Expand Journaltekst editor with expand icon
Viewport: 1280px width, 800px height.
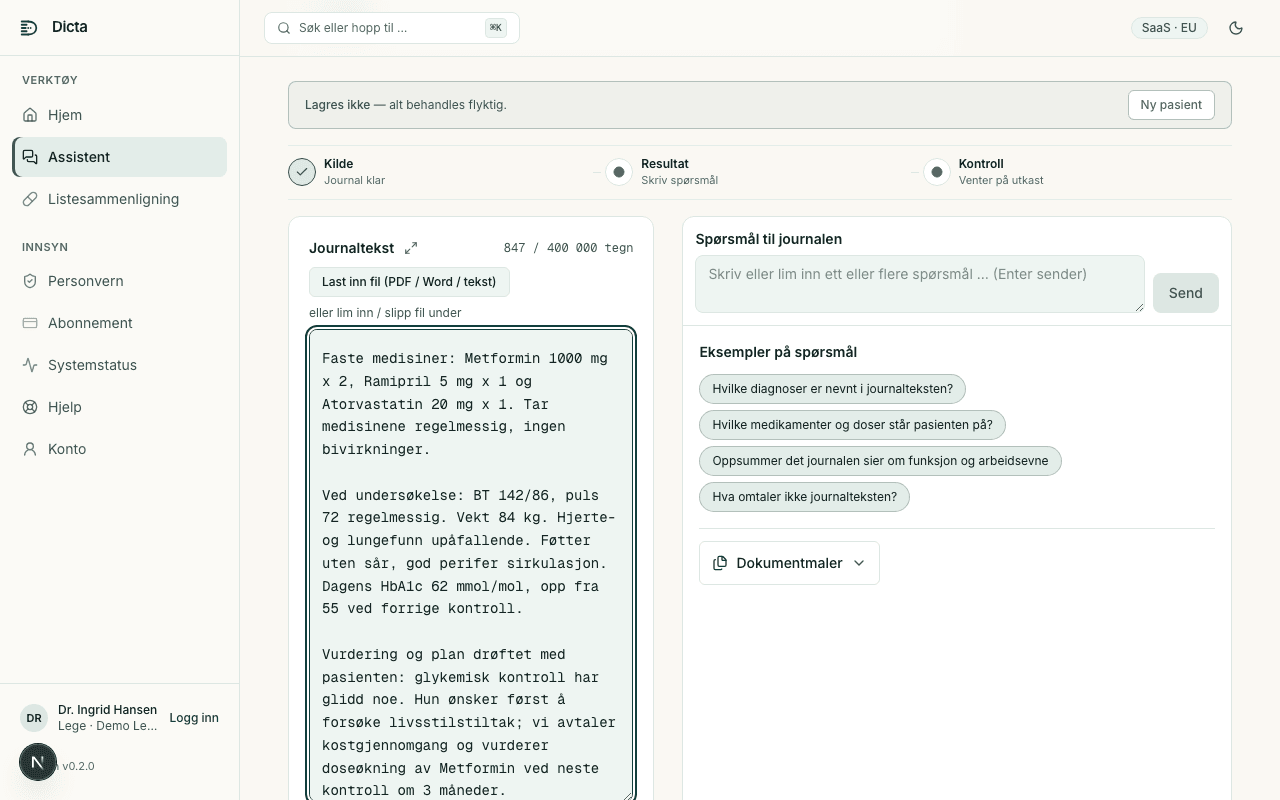point(411,248)
